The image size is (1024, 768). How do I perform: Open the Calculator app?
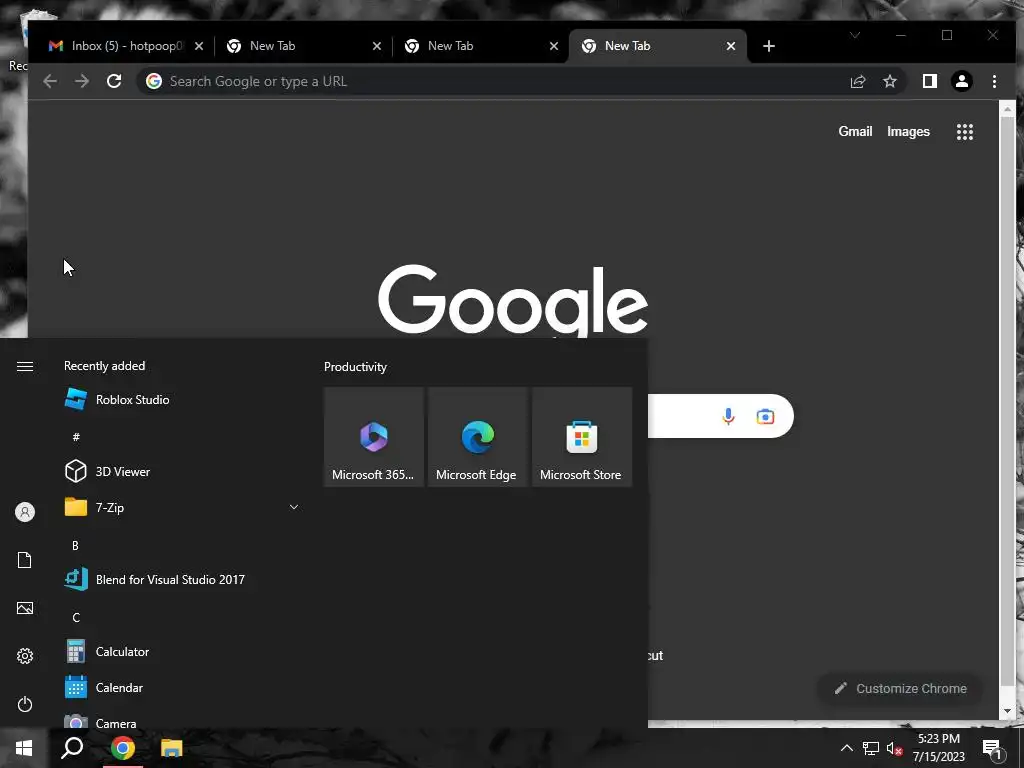click(182, 652)
